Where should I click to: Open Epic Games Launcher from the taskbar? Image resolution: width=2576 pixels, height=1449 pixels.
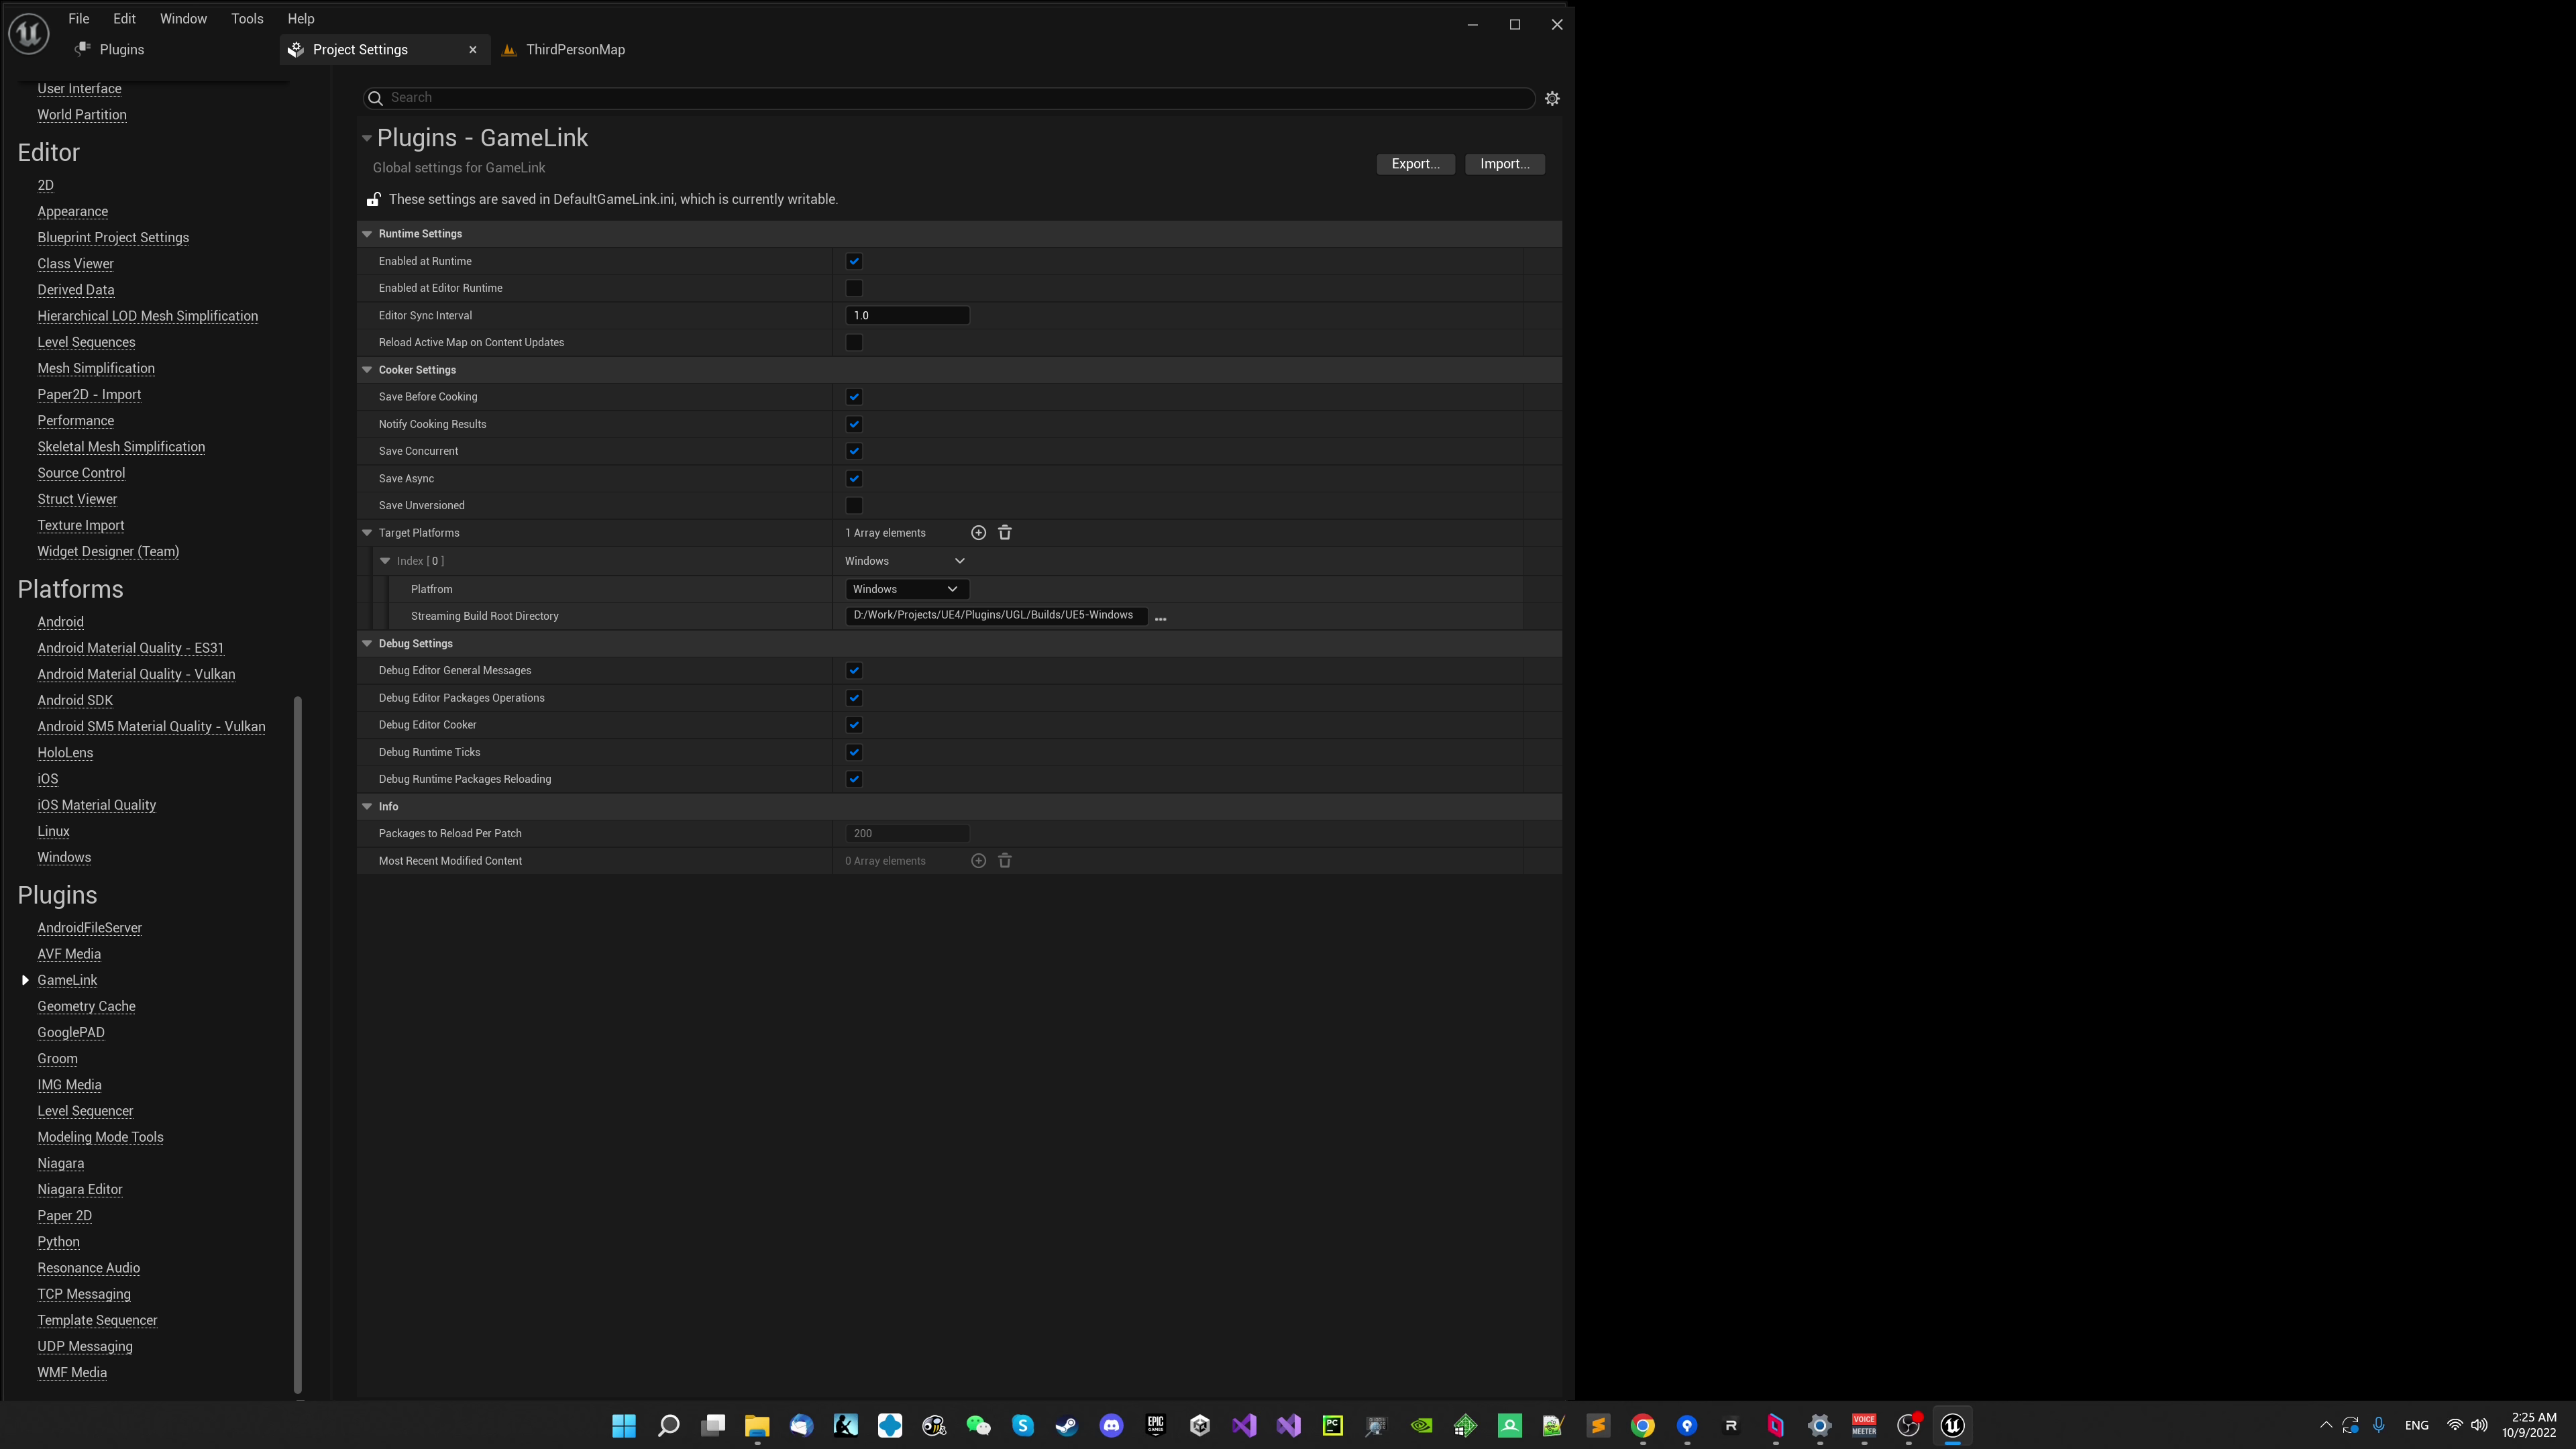1155,1425
